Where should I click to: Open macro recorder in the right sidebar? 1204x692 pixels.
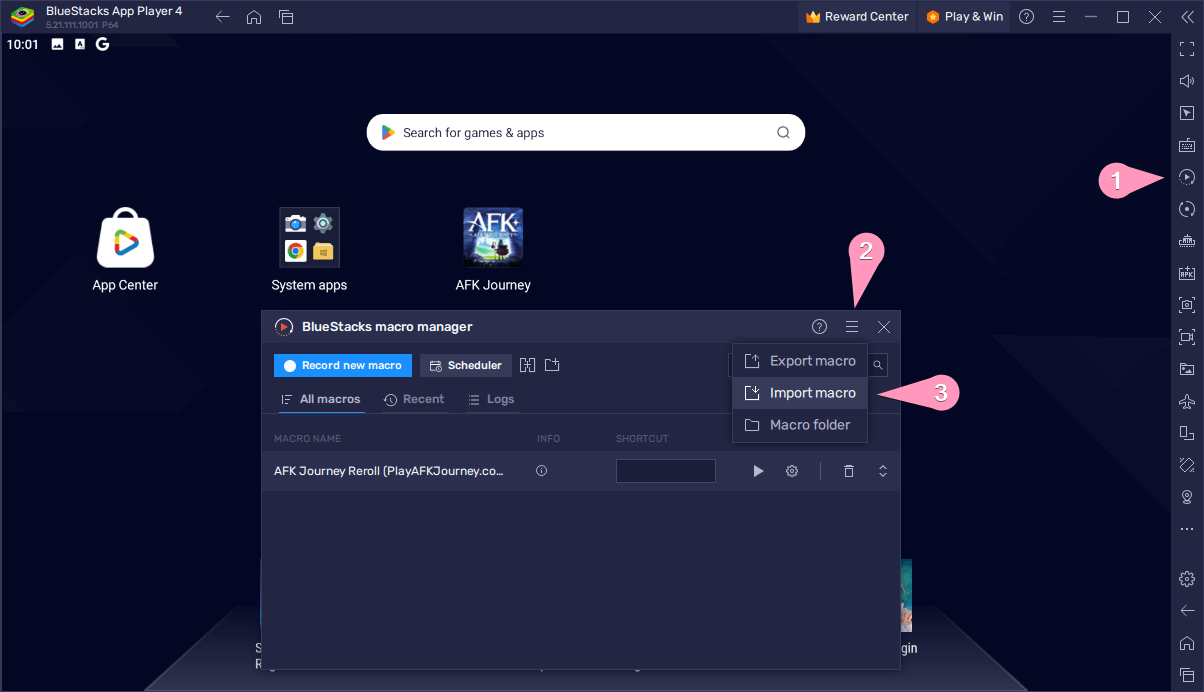pyautogui.click(x=1186, y=177)
